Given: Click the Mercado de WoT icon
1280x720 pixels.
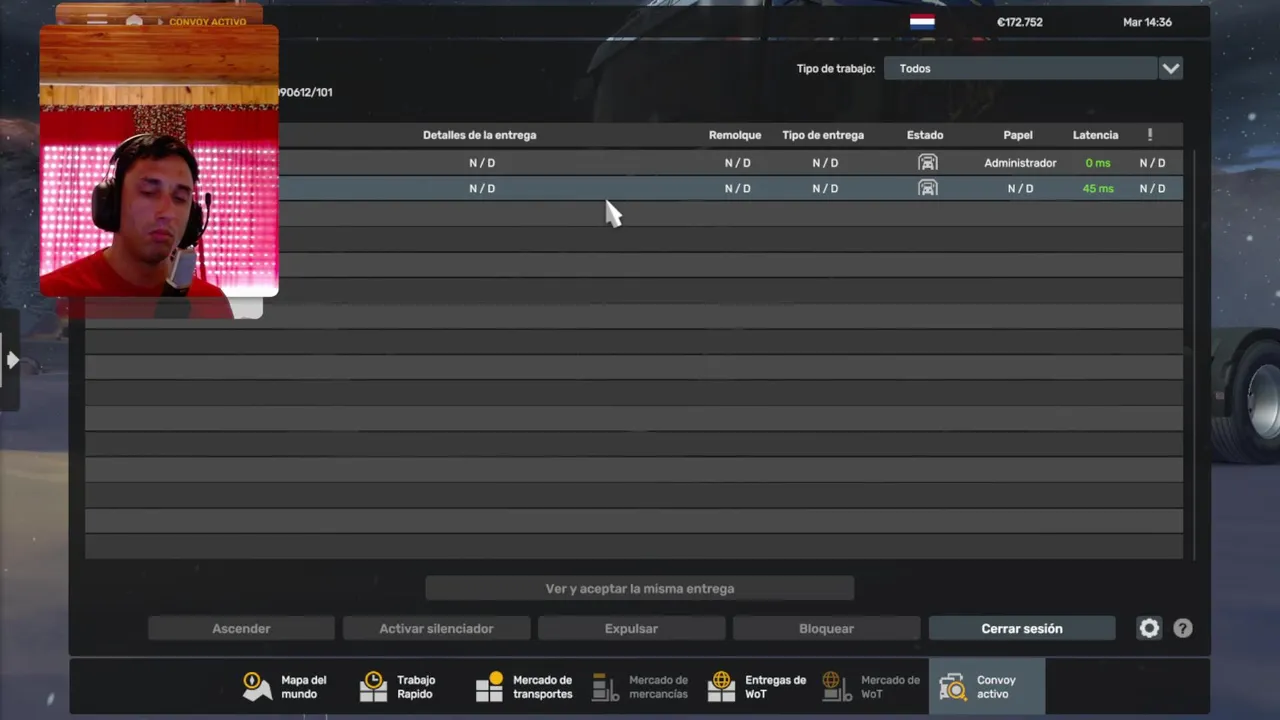Looking at the screenshot, I should (x=837, y=686).
